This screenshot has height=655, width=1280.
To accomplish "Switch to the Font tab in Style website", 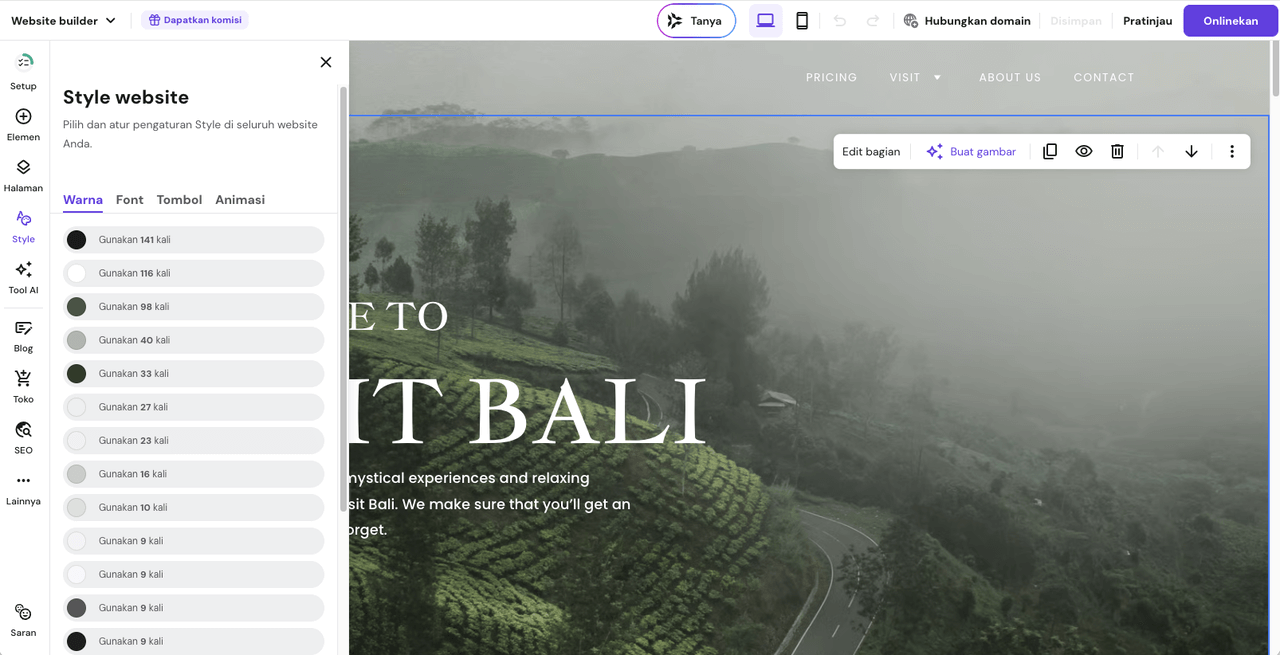I will [129, 199].
